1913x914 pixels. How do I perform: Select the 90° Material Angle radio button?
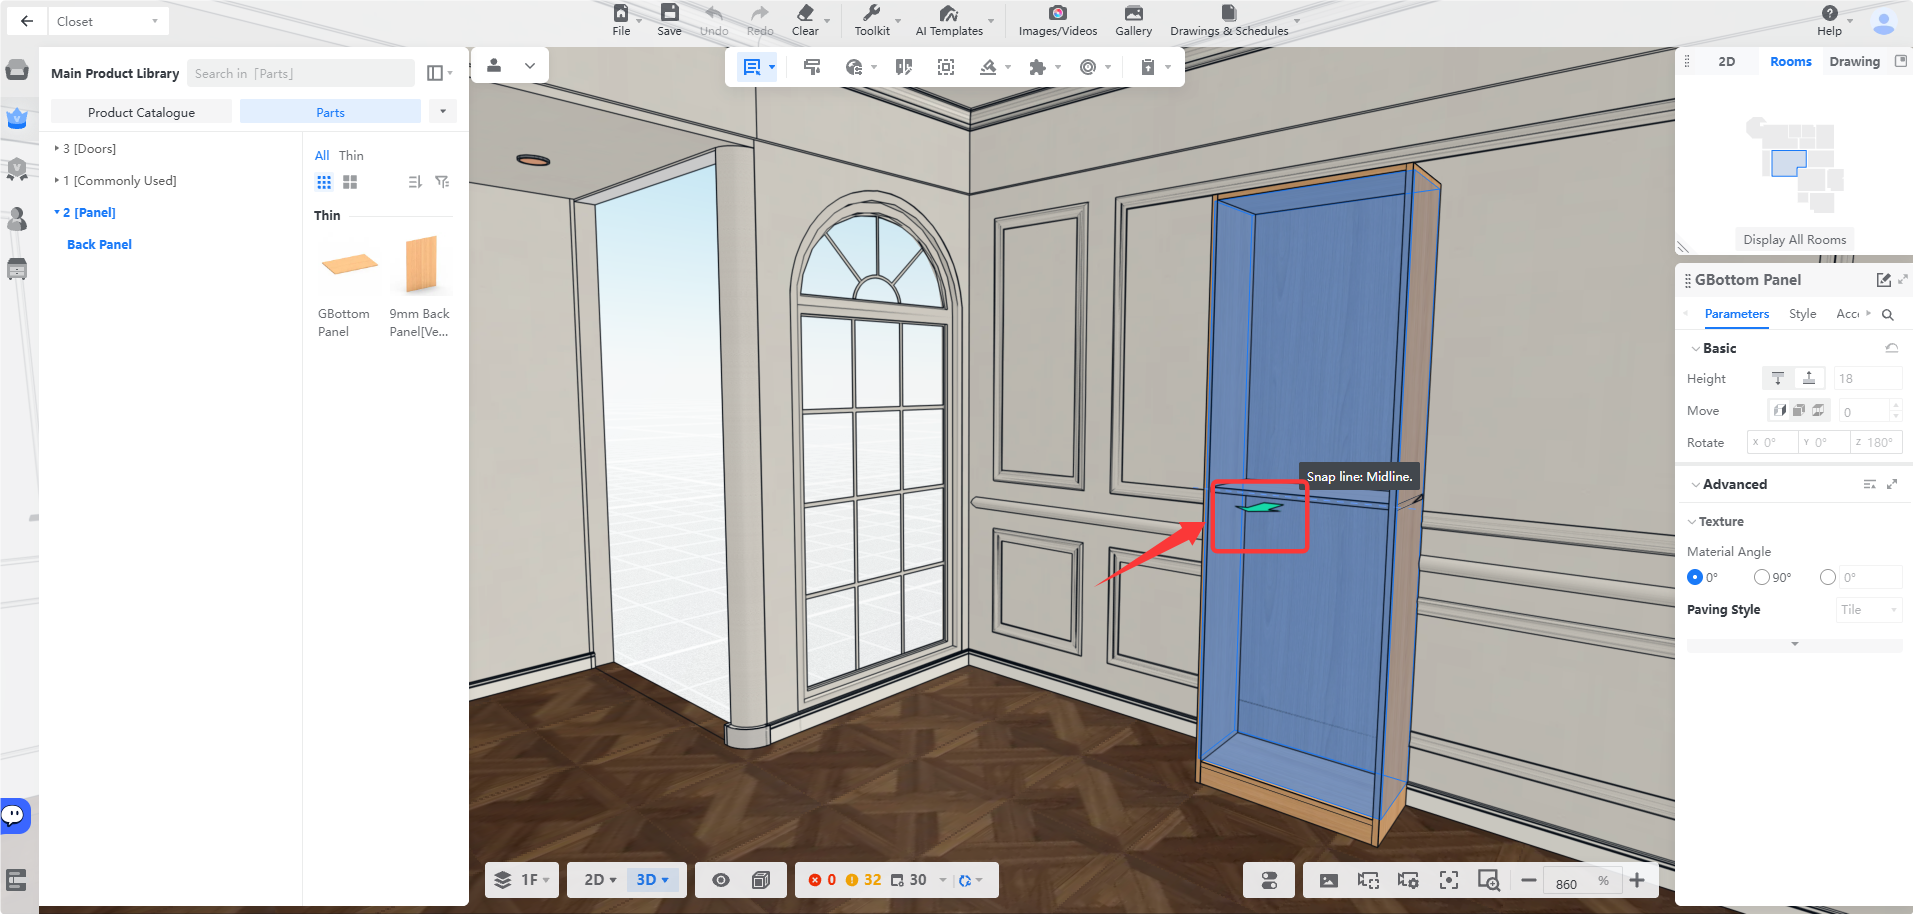1761,577
